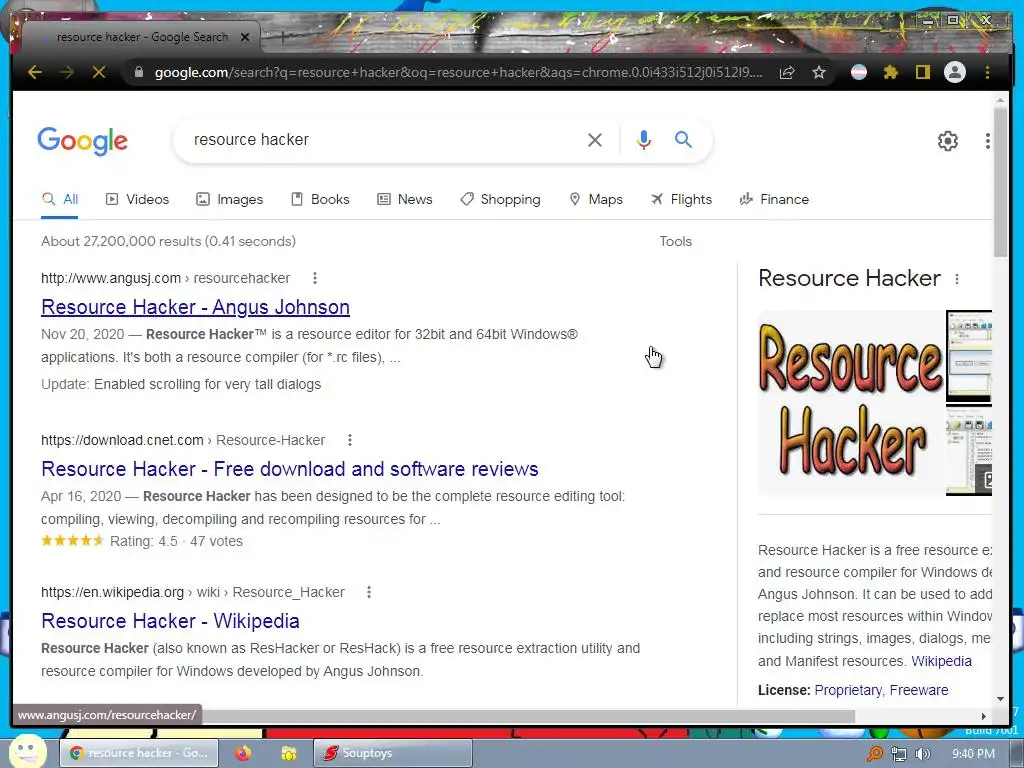
Task: Launch Firefox from the taskbar
Action: (243, 753)
